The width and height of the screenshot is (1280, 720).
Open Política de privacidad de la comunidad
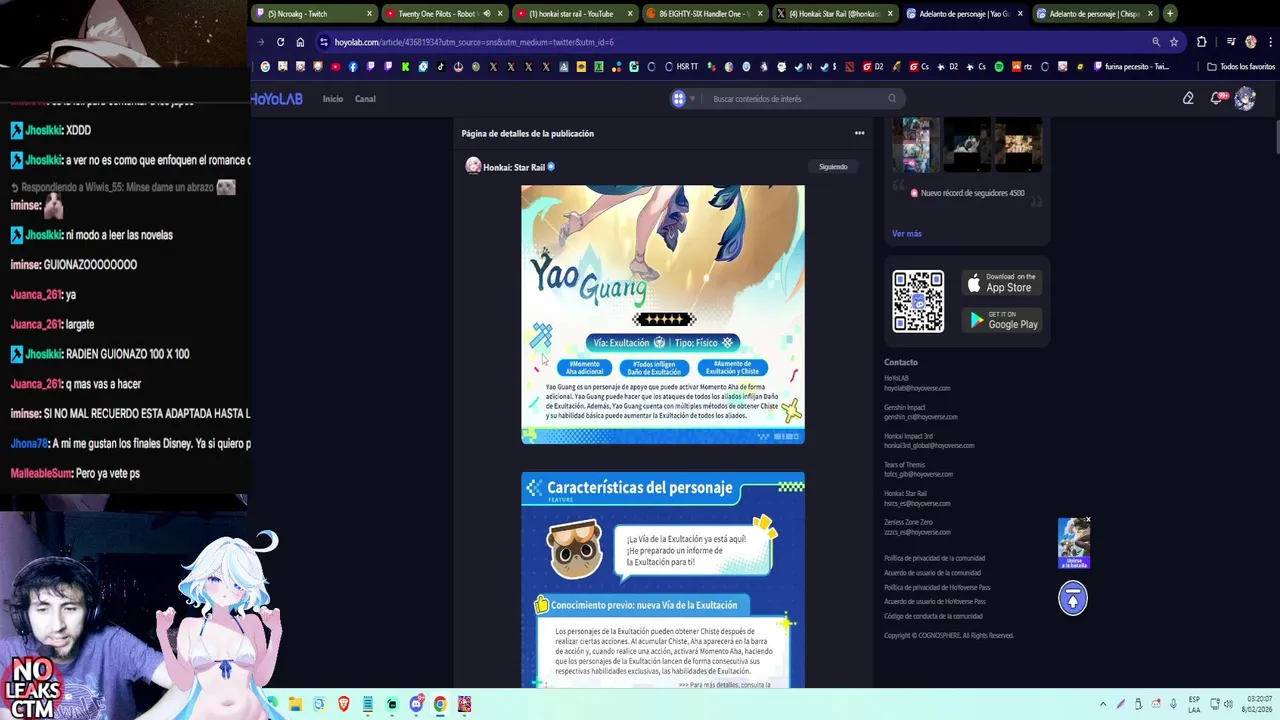(x=934, y=558)
